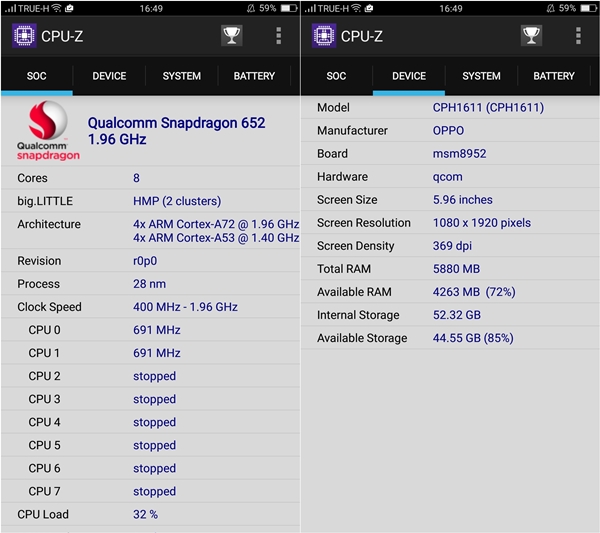The image size is (600, 533).
Task: Tap 4x ARM Cortex-A53 @ 1.40 GHz line
Action: click(216, 238)
